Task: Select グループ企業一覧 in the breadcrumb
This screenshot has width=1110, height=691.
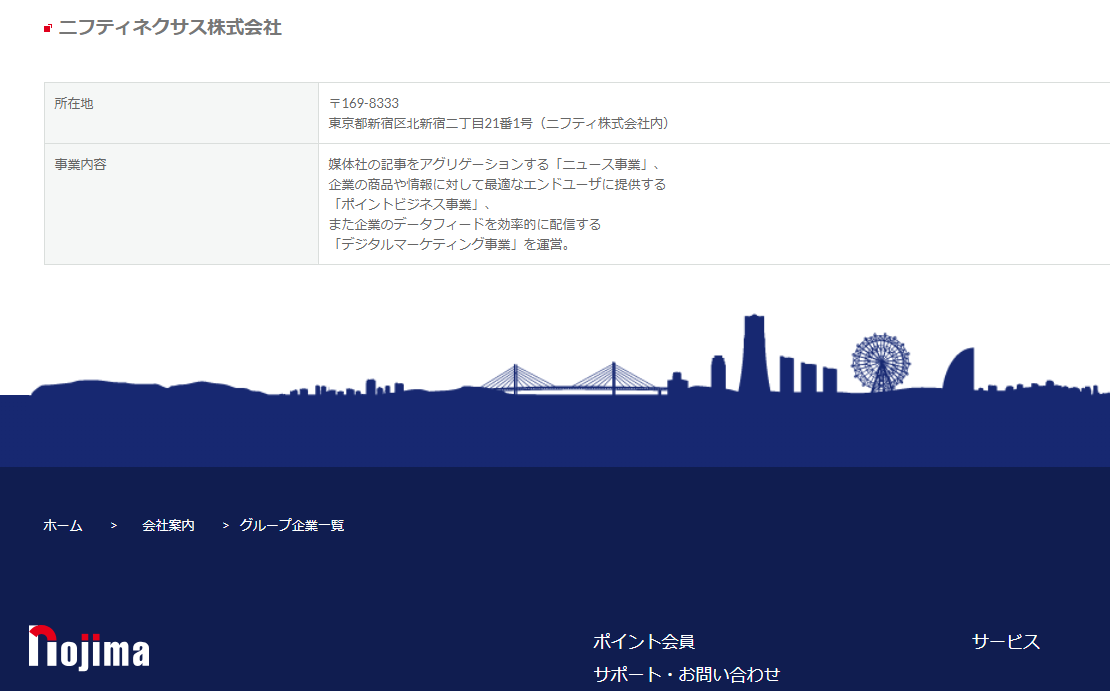Action: coord(292,525)
